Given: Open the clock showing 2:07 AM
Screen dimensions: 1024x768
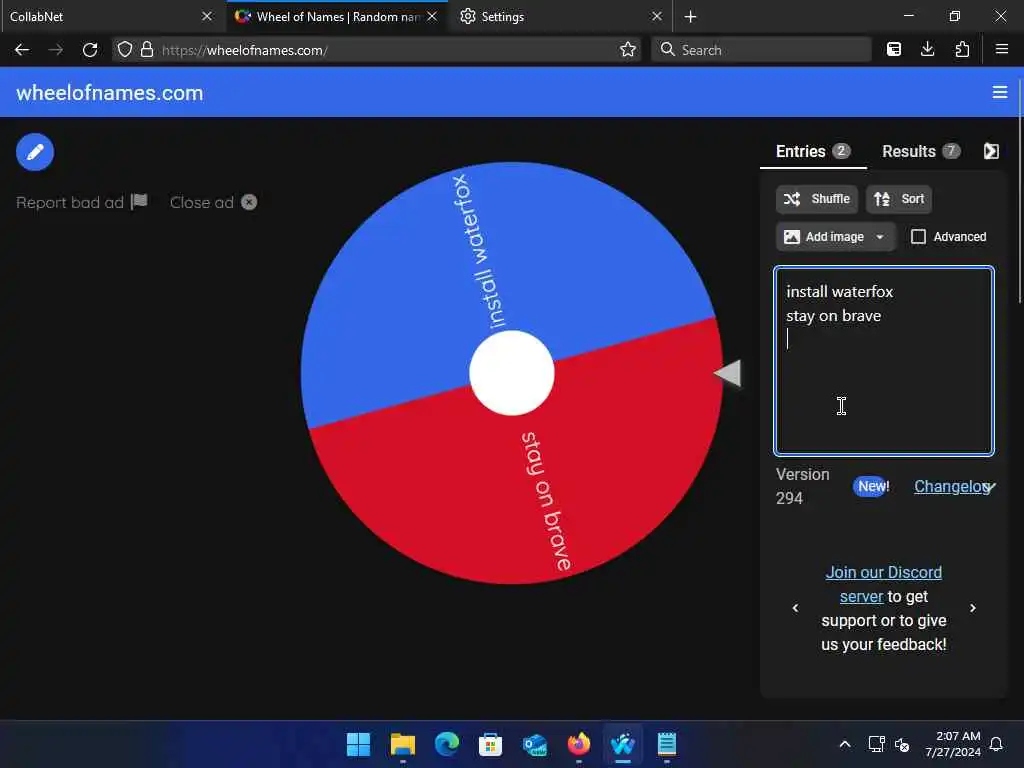Looking at the screenshot, I should coord(953,744).
